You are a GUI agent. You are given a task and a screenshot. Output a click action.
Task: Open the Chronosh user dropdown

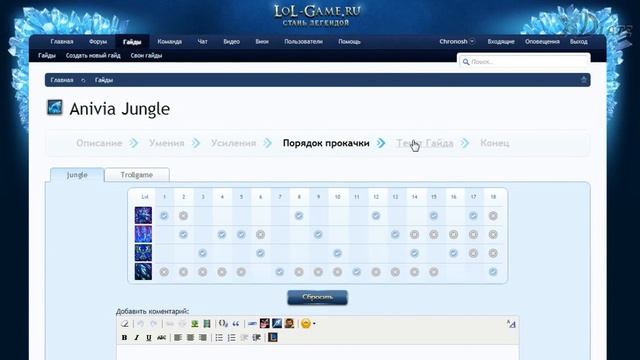457,41
